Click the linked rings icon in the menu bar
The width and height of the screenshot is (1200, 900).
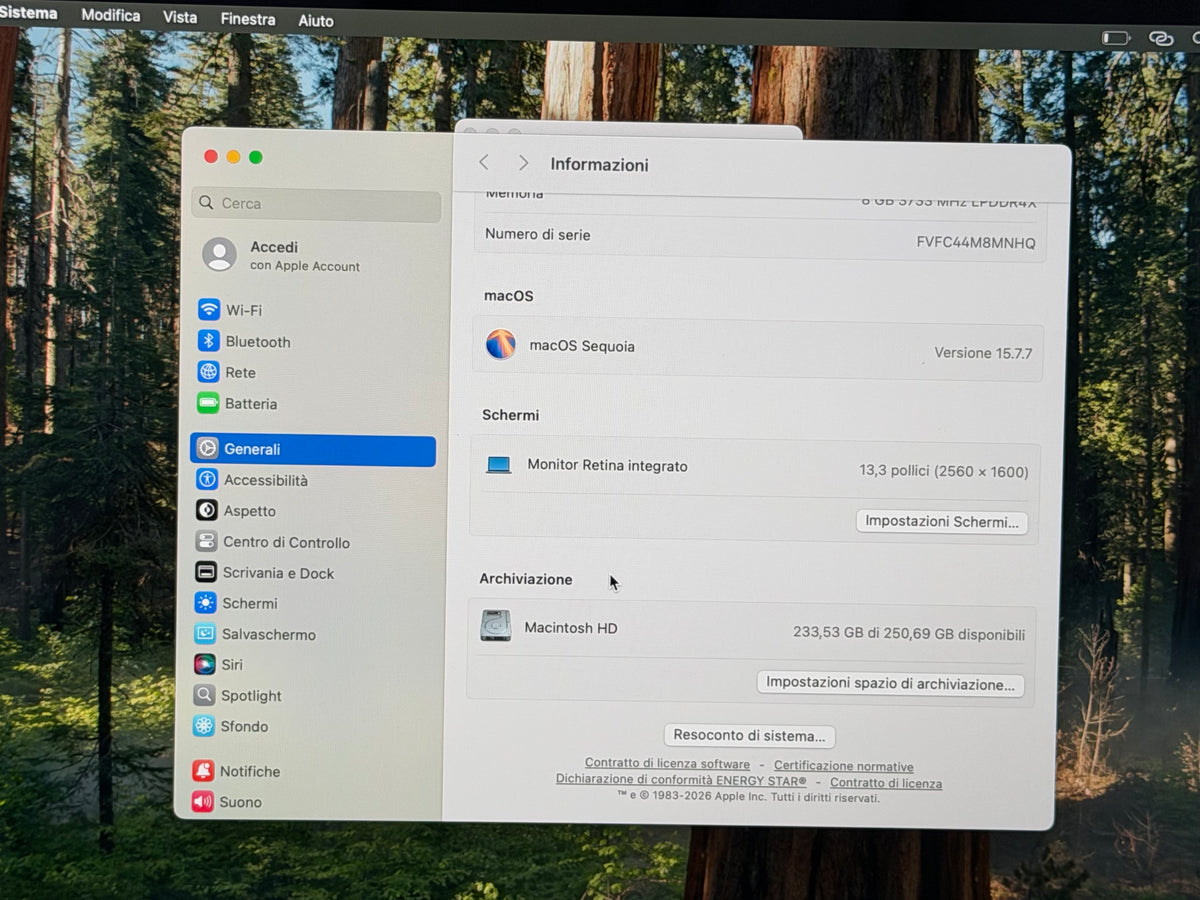pos(1161,38)
